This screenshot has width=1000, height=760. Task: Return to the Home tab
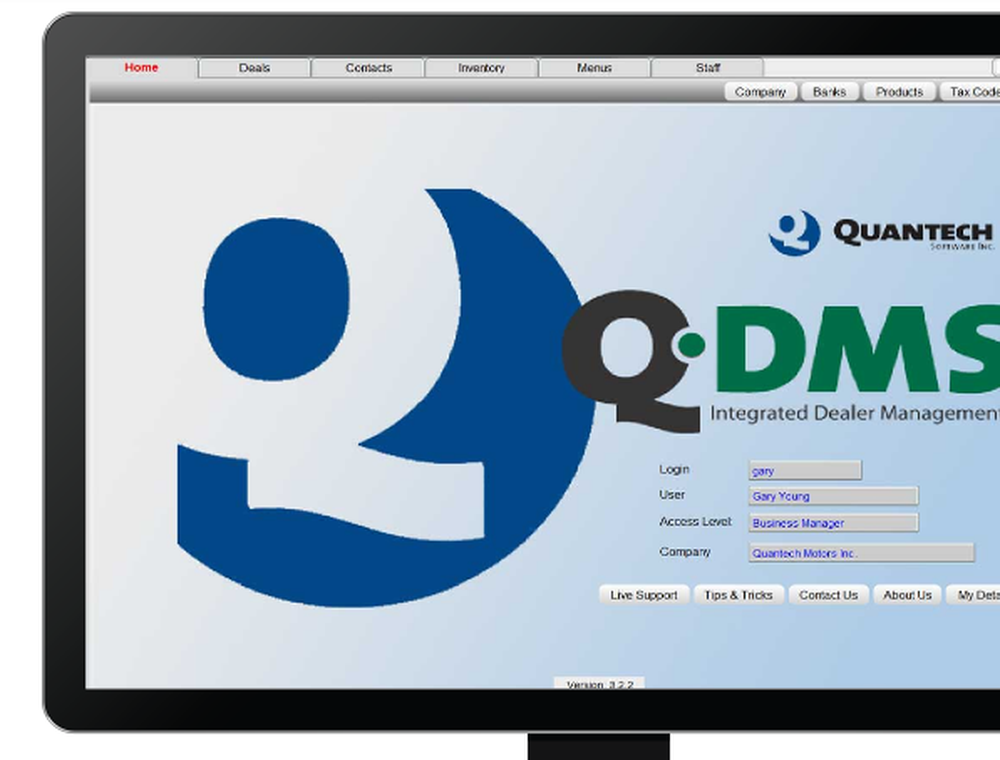click(141, 67)
